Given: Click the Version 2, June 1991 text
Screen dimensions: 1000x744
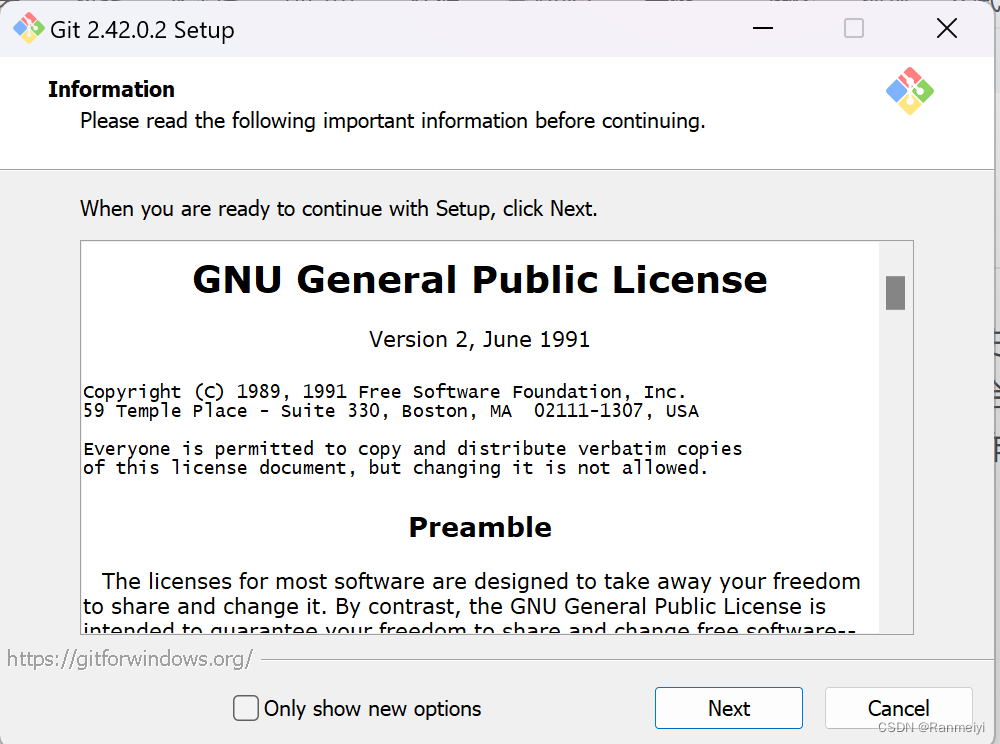Looking at the screenshot, I should click(480, 339).
